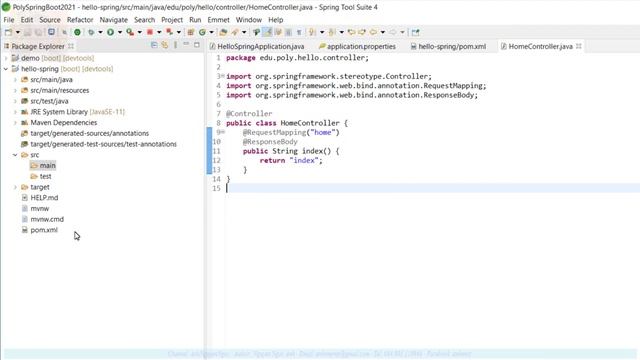Click the Debug bug icon
The image size is (640, 360).
[x=91, y=32]
